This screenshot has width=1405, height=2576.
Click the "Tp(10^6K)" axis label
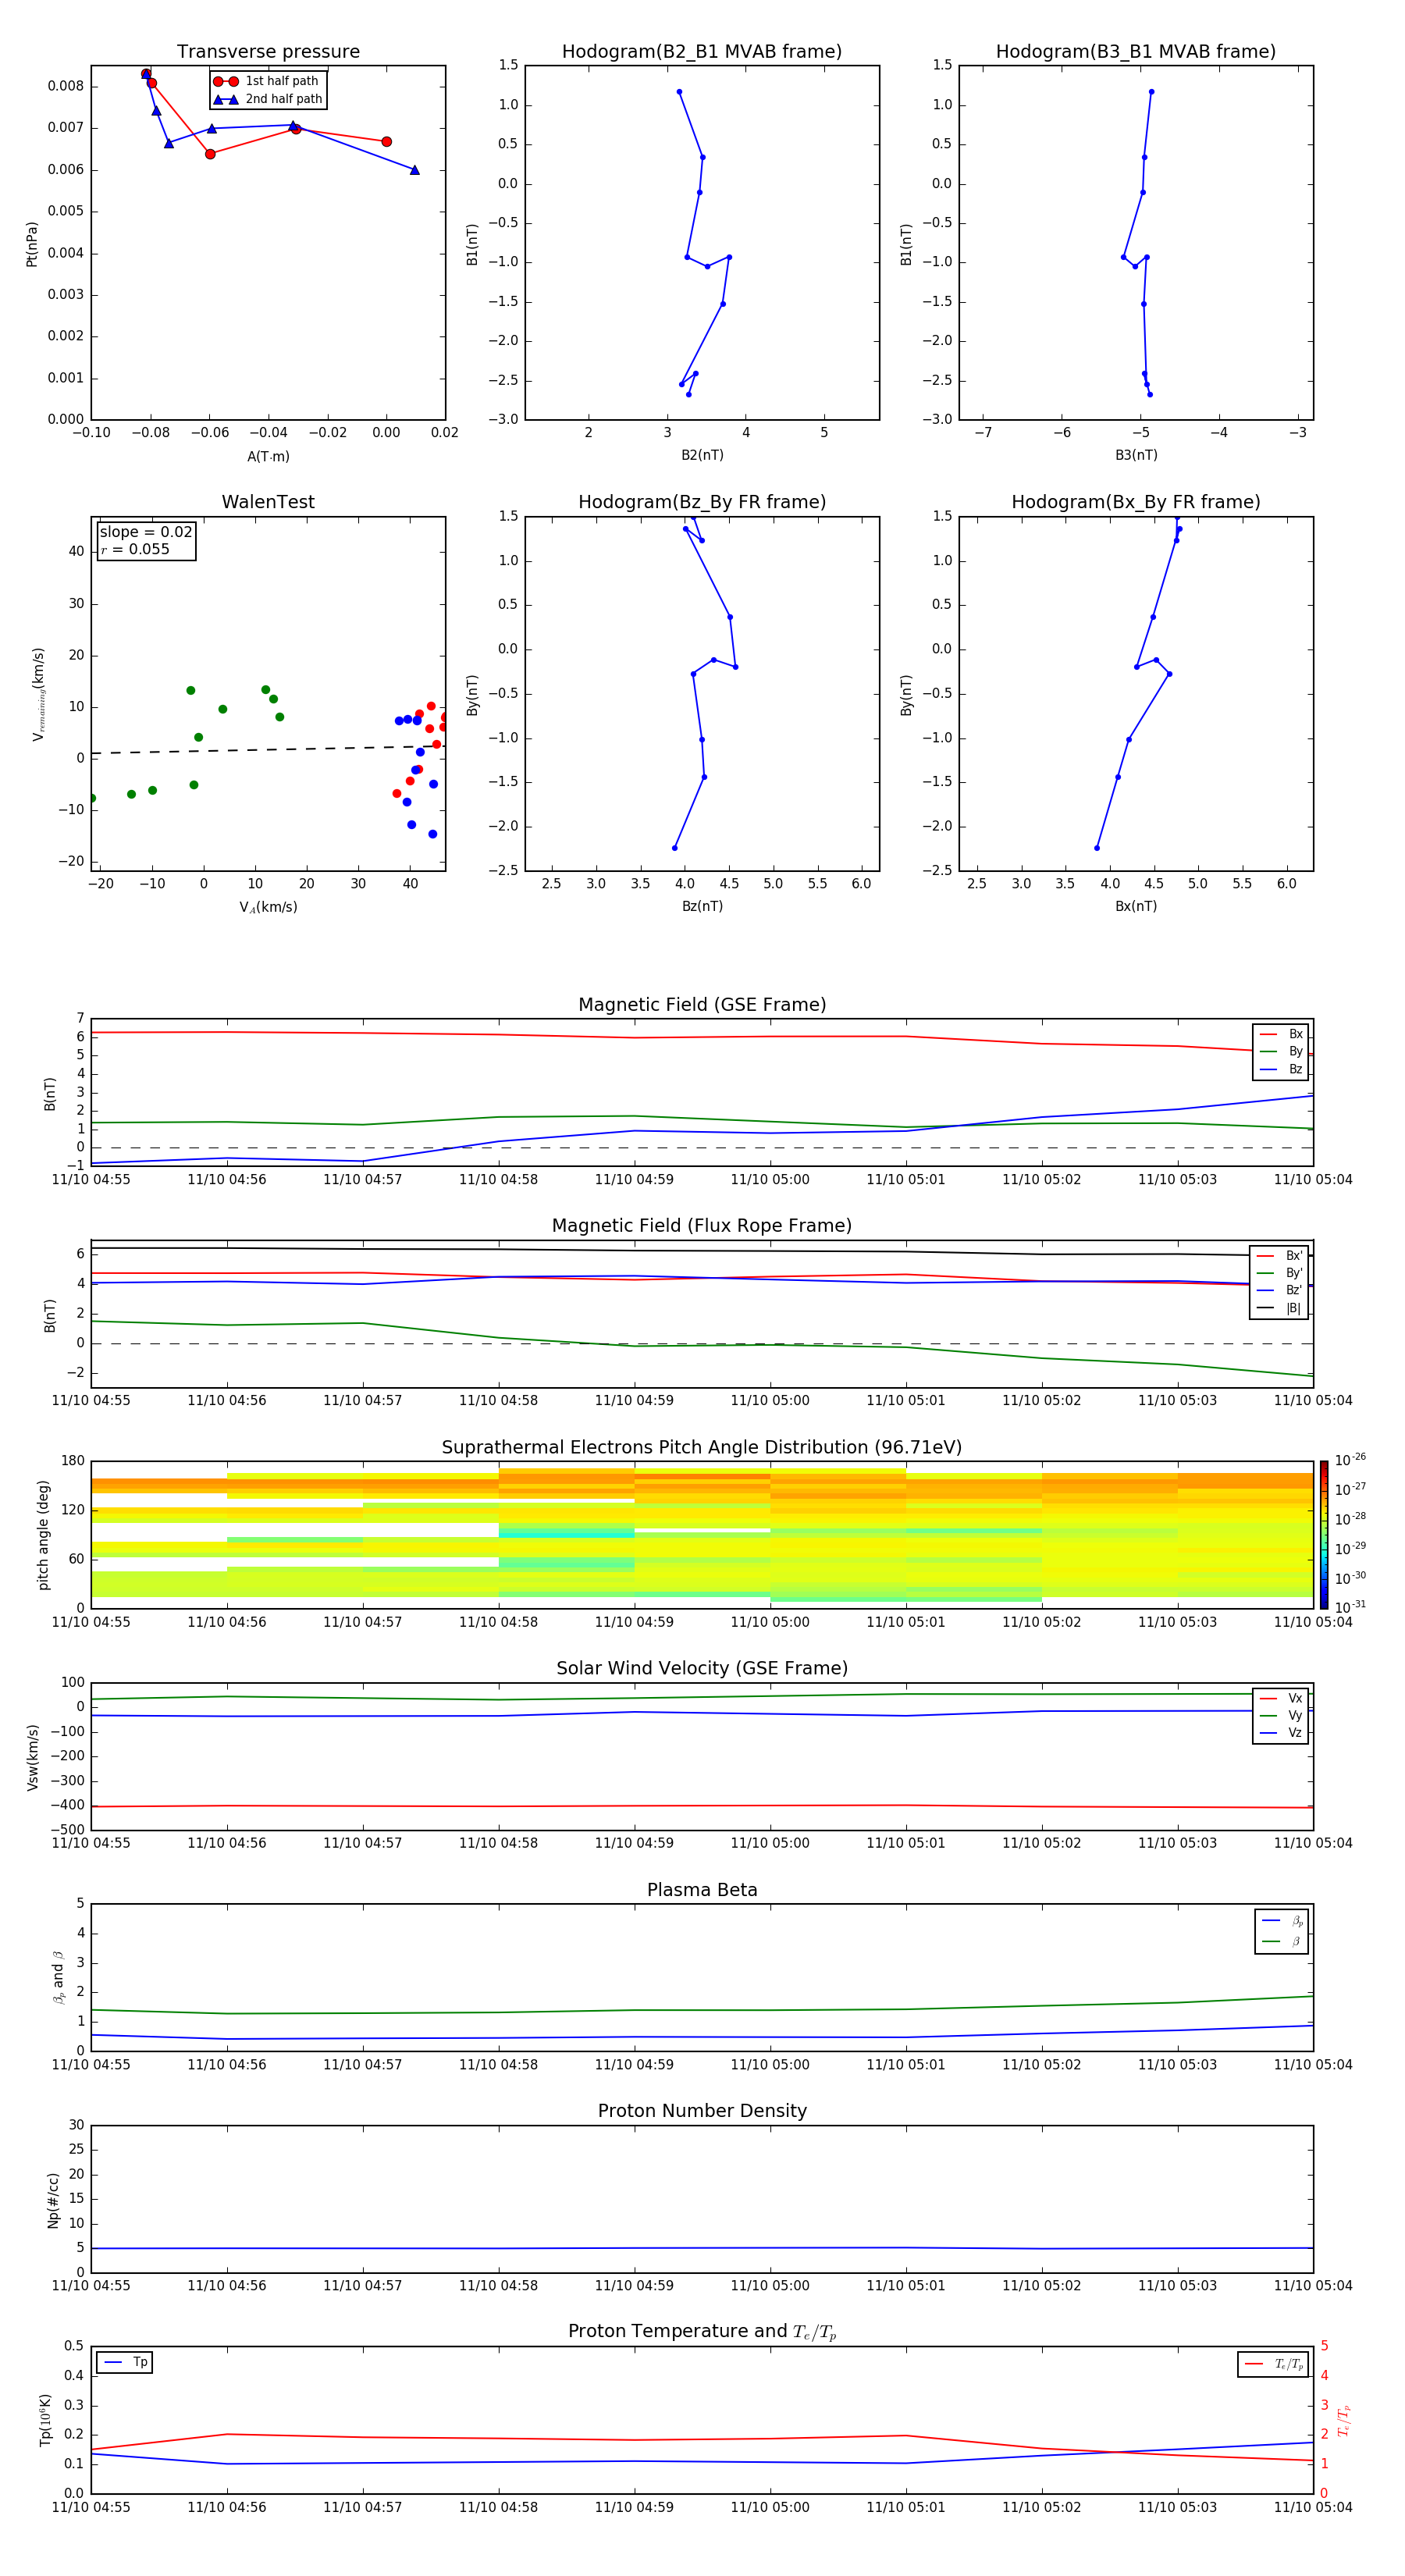tap(46, 2420)
